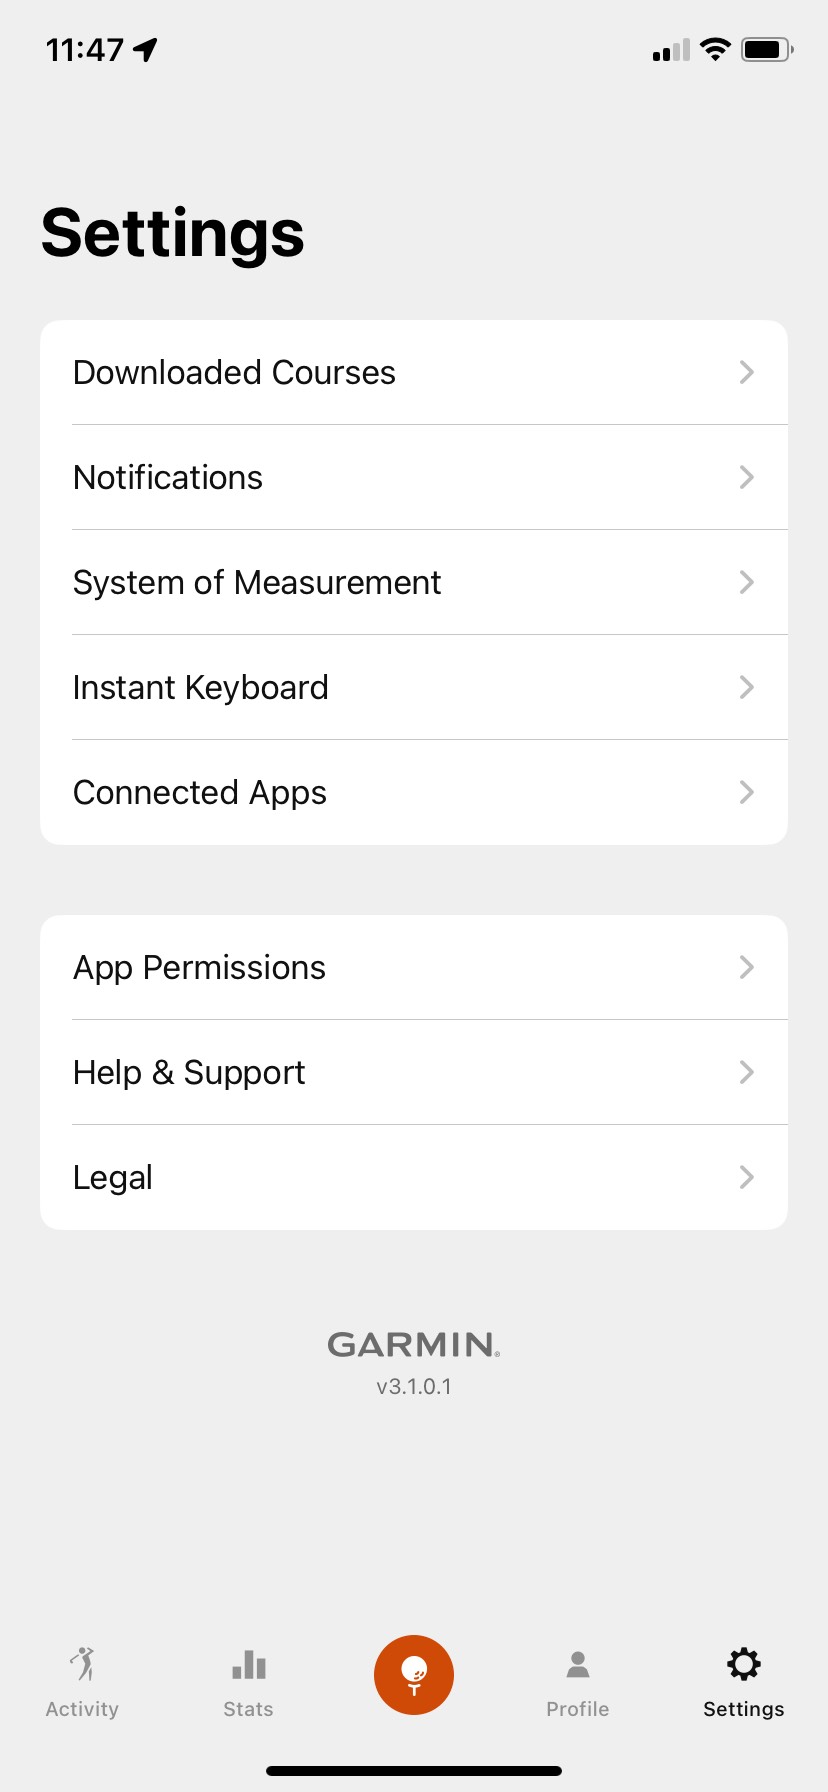The image size is (828, 1792).
Task: Open the Stats bar chart icon
Action: point(248,1665)
